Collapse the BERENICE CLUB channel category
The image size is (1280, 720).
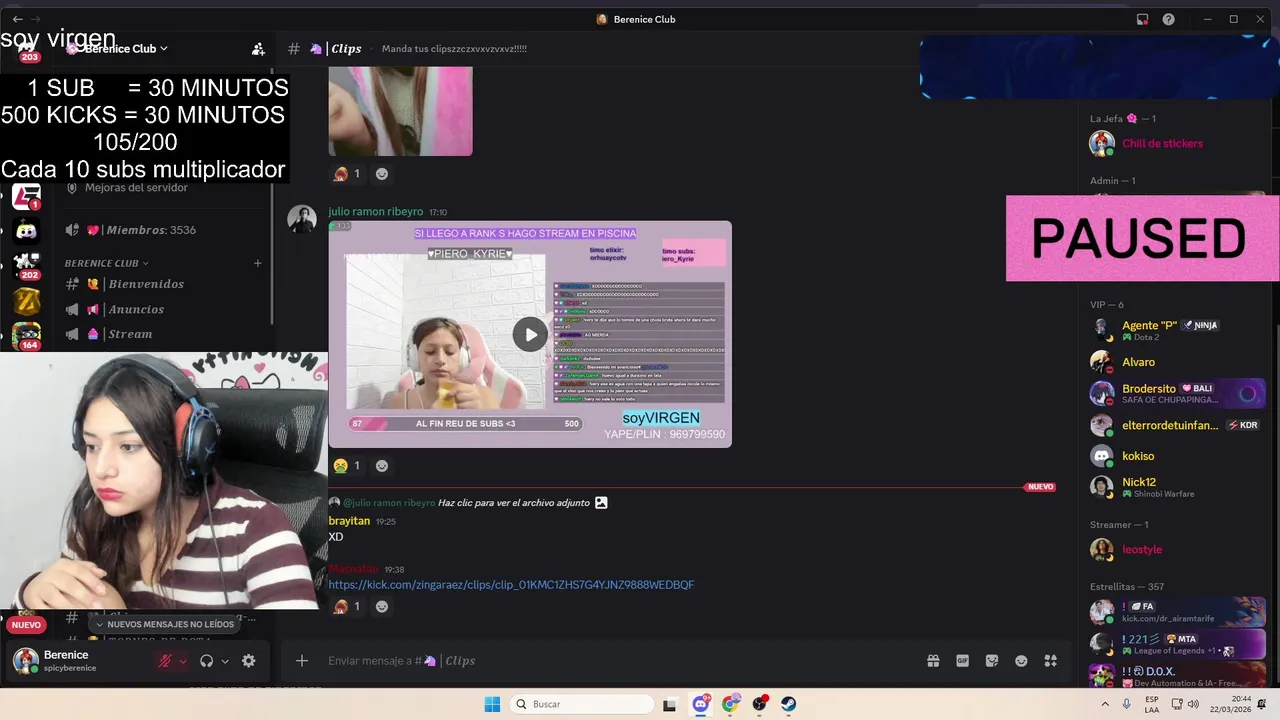click(x=107, y=263)
